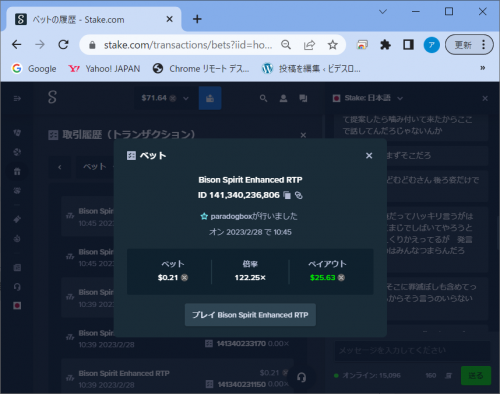Close the ベット bet details dialog
Image resolution: width=500 pixels, height=394 pixels.
click(369, 156)
